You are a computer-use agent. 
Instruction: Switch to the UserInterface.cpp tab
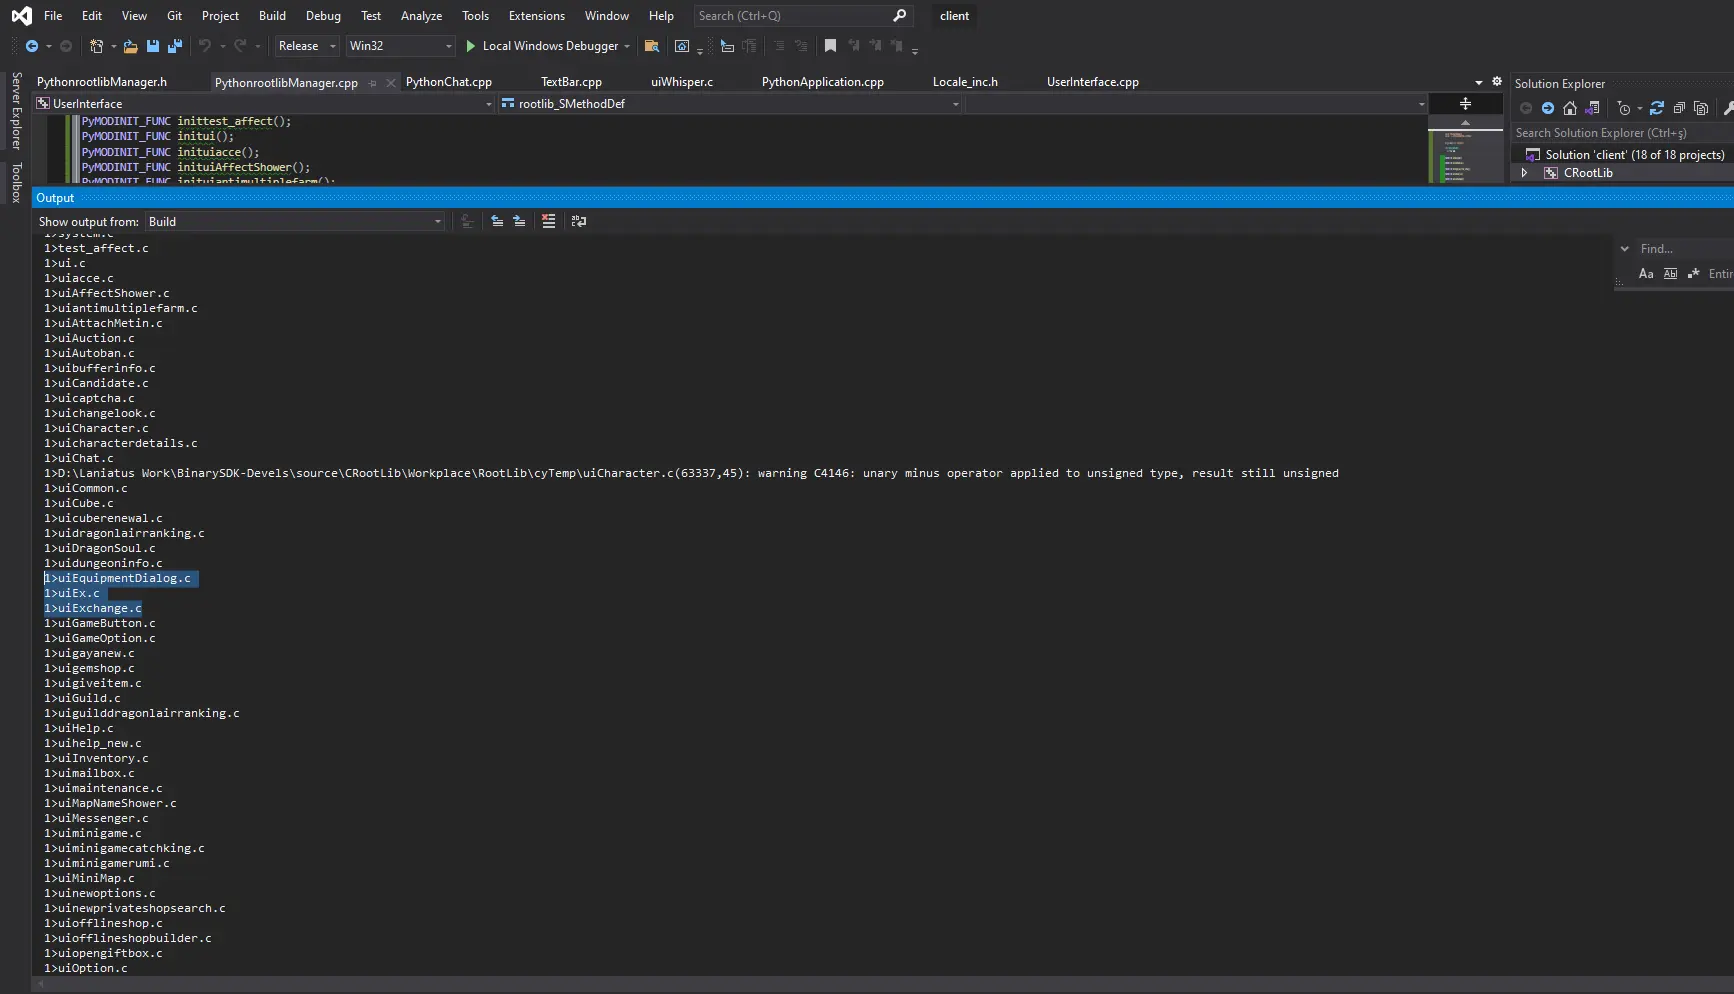coord(1093,82)
